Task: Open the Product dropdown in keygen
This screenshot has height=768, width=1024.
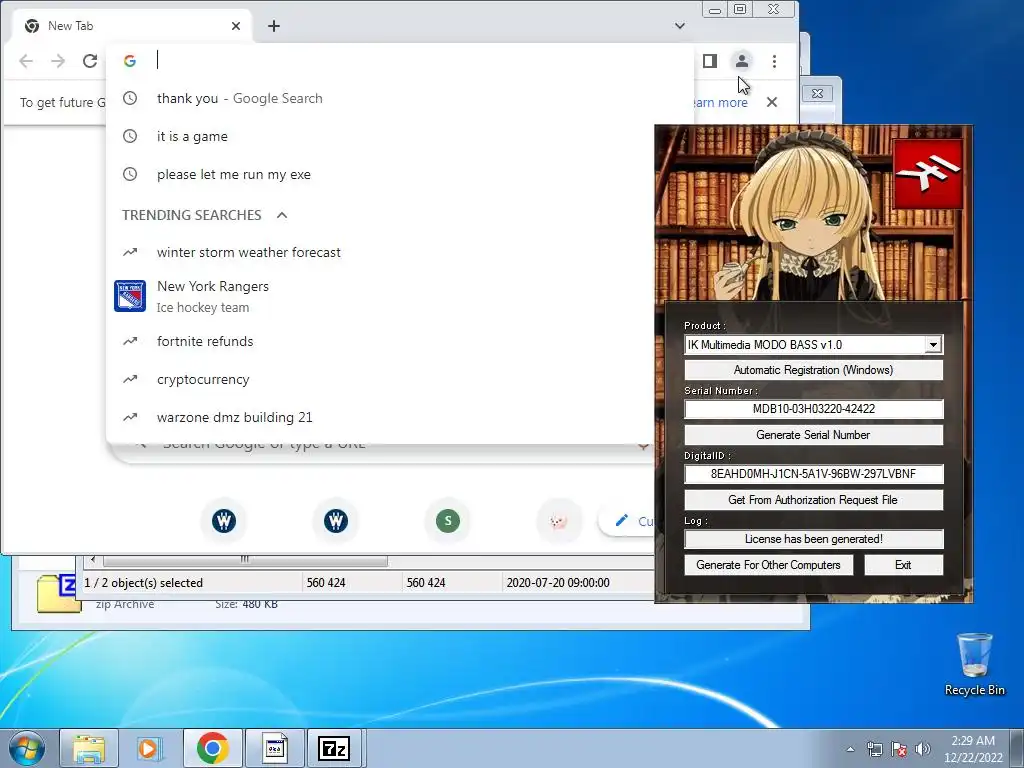Action: (x=933, y=345)
